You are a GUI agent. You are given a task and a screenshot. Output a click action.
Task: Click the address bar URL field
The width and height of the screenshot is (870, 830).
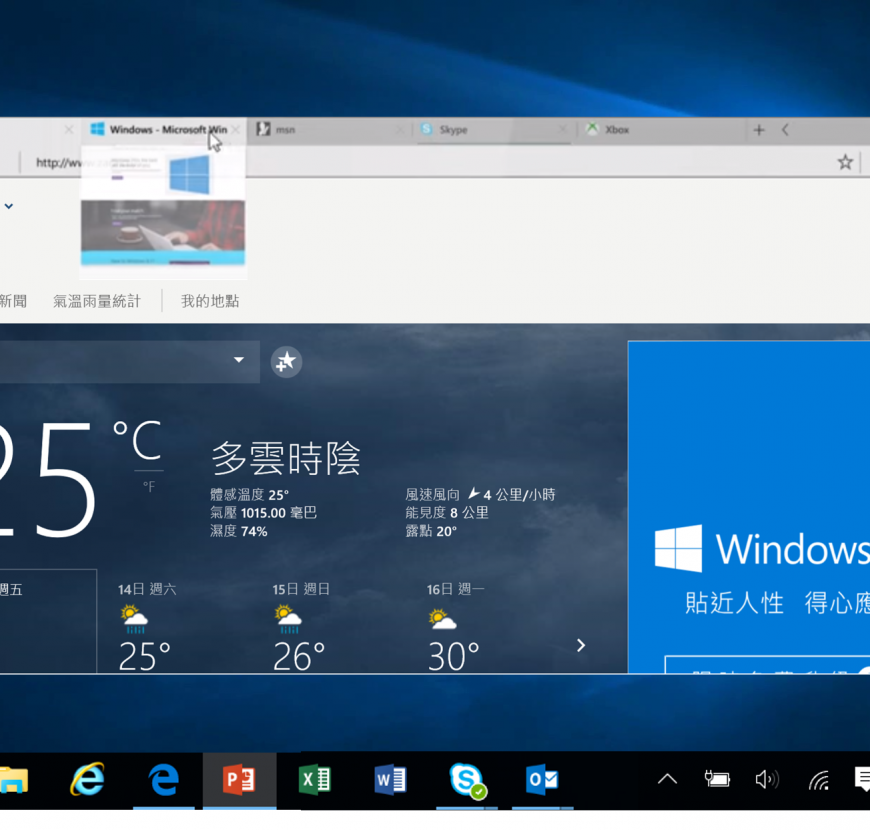427,163
